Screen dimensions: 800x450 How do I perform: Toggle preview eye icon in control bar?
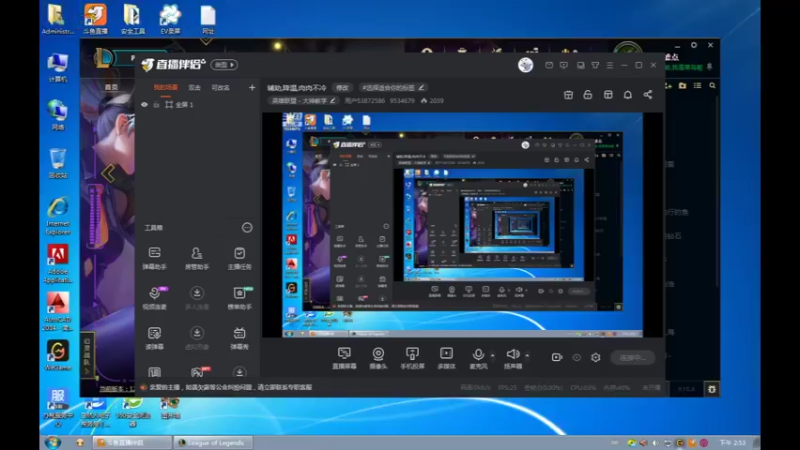pyautogui.click(x=577, y=357)
